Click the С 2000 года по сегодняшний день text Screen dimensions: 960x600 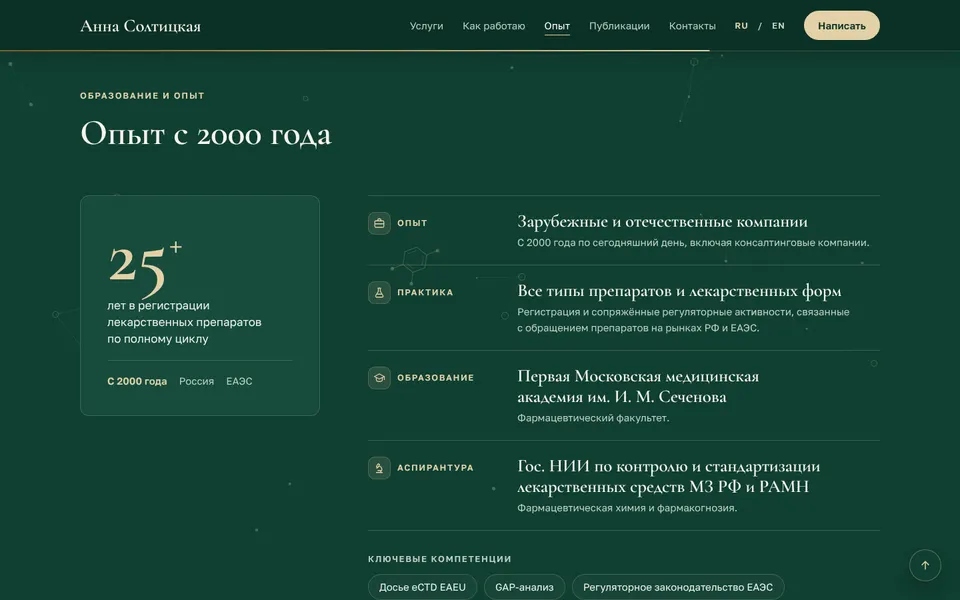[x=693, y=243]
